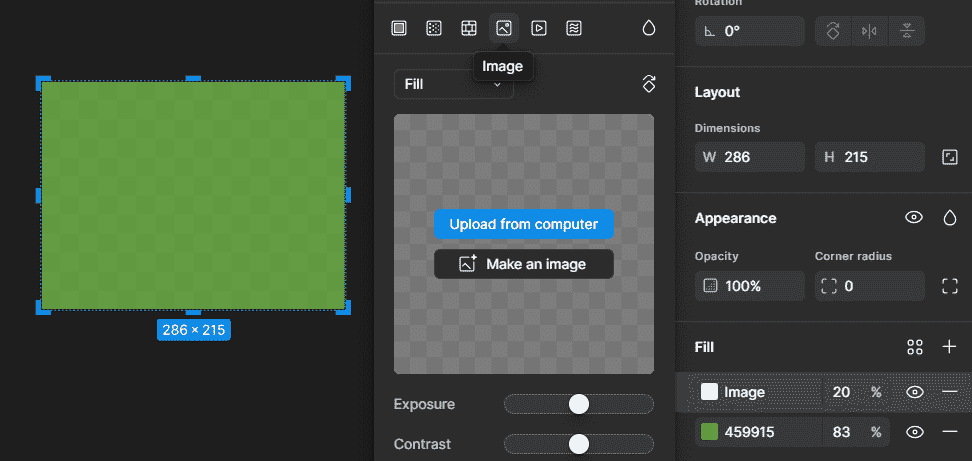The width and height of the screenshot is (972, 461).
Task: Adjust the Contrast slider handle
Action: pyautogui.click(x=578, y=444)
